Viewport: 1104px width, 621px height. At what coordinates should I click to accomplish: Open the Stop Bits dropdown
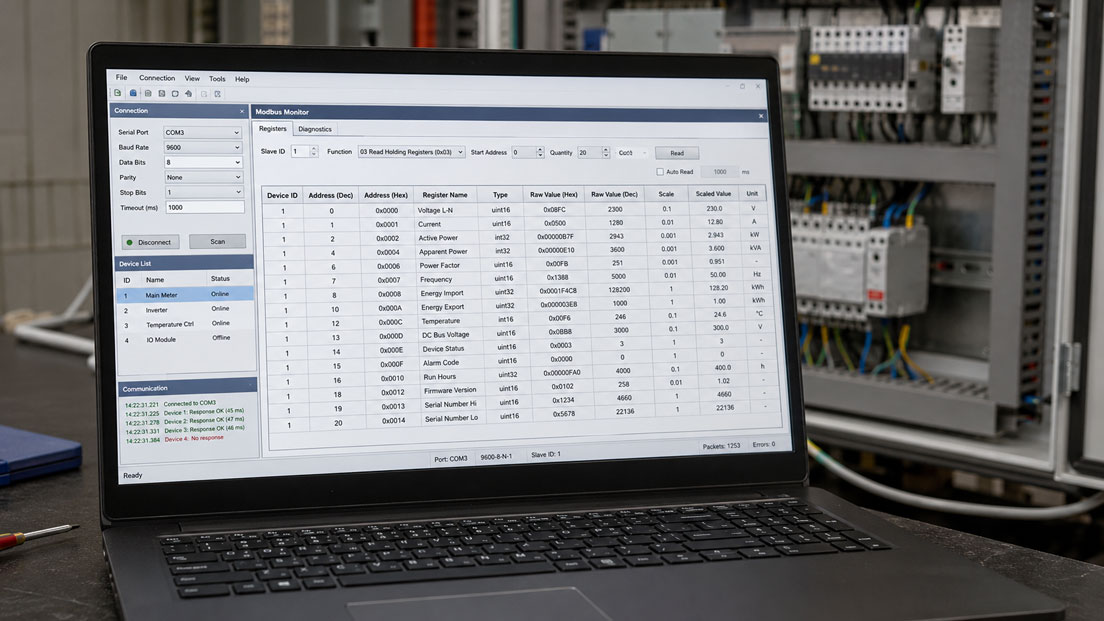pyautogui.click(x=204, y=192)
